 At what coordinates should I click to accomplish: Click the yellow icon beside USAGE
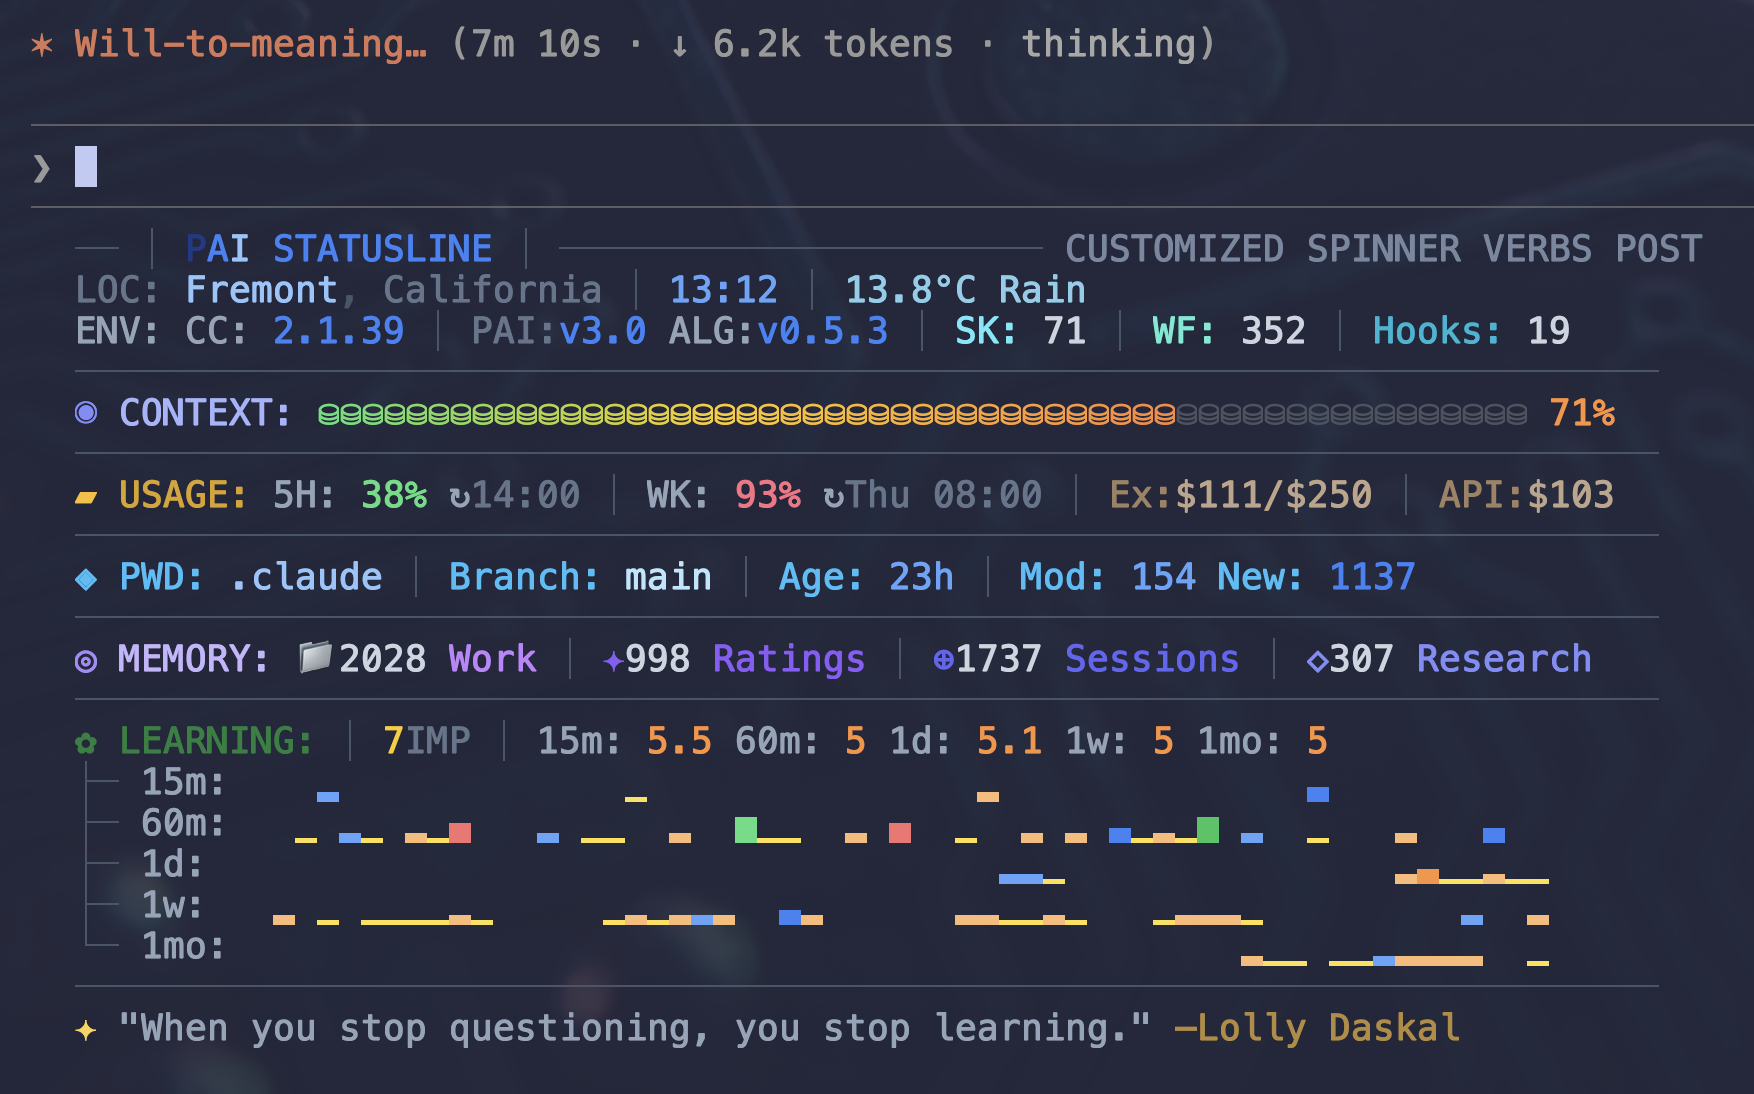87,497
